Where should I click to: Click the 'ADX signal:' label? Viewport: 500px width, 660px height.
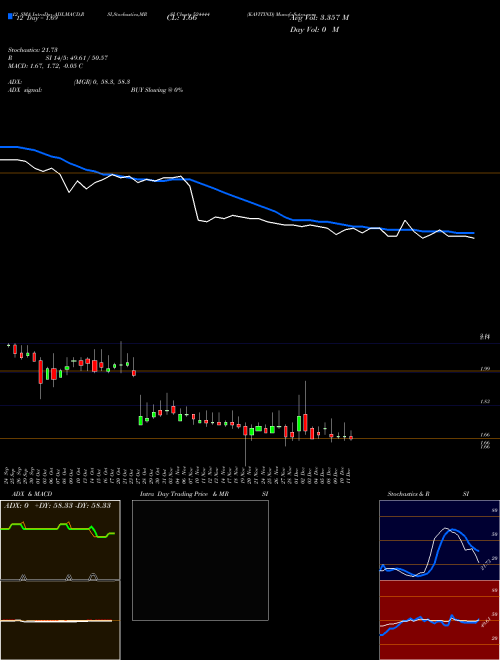click(25, 90)
